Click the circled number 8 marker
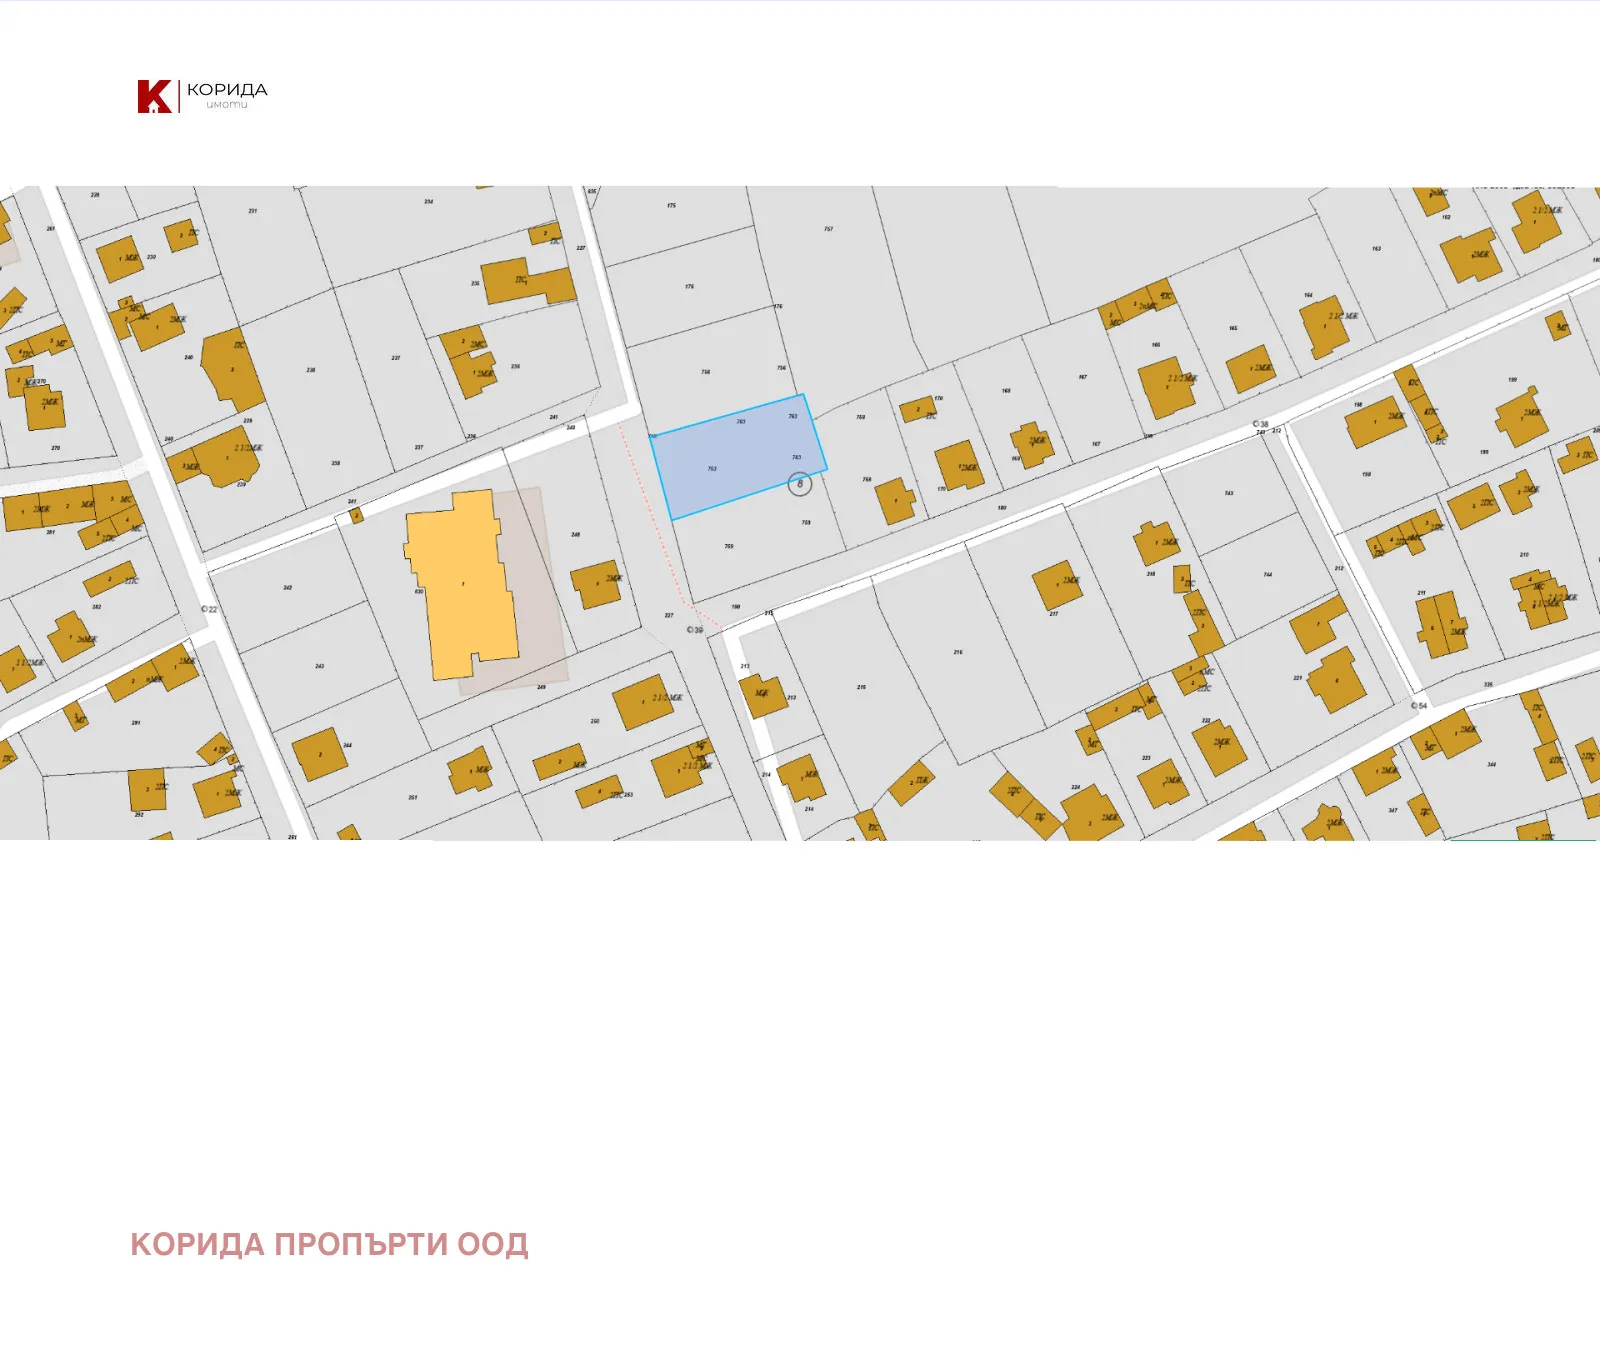 pyautogui.click(x=800, y=484)
